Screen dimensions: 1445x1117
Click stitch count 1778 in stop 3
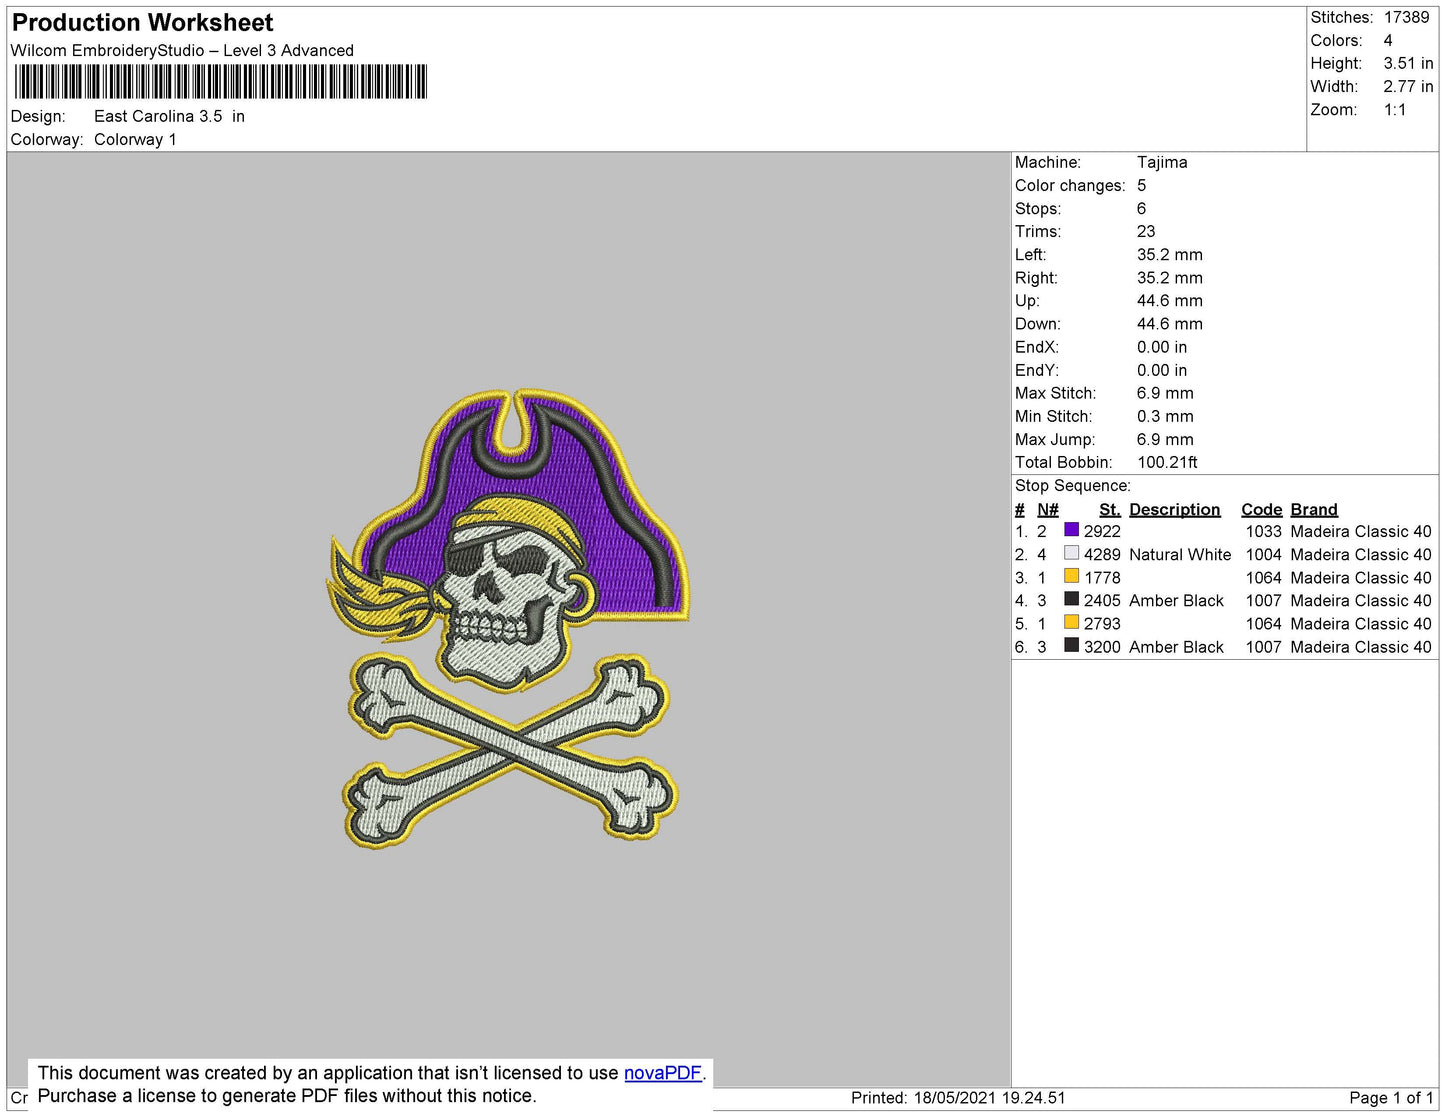click(1102, 577)
